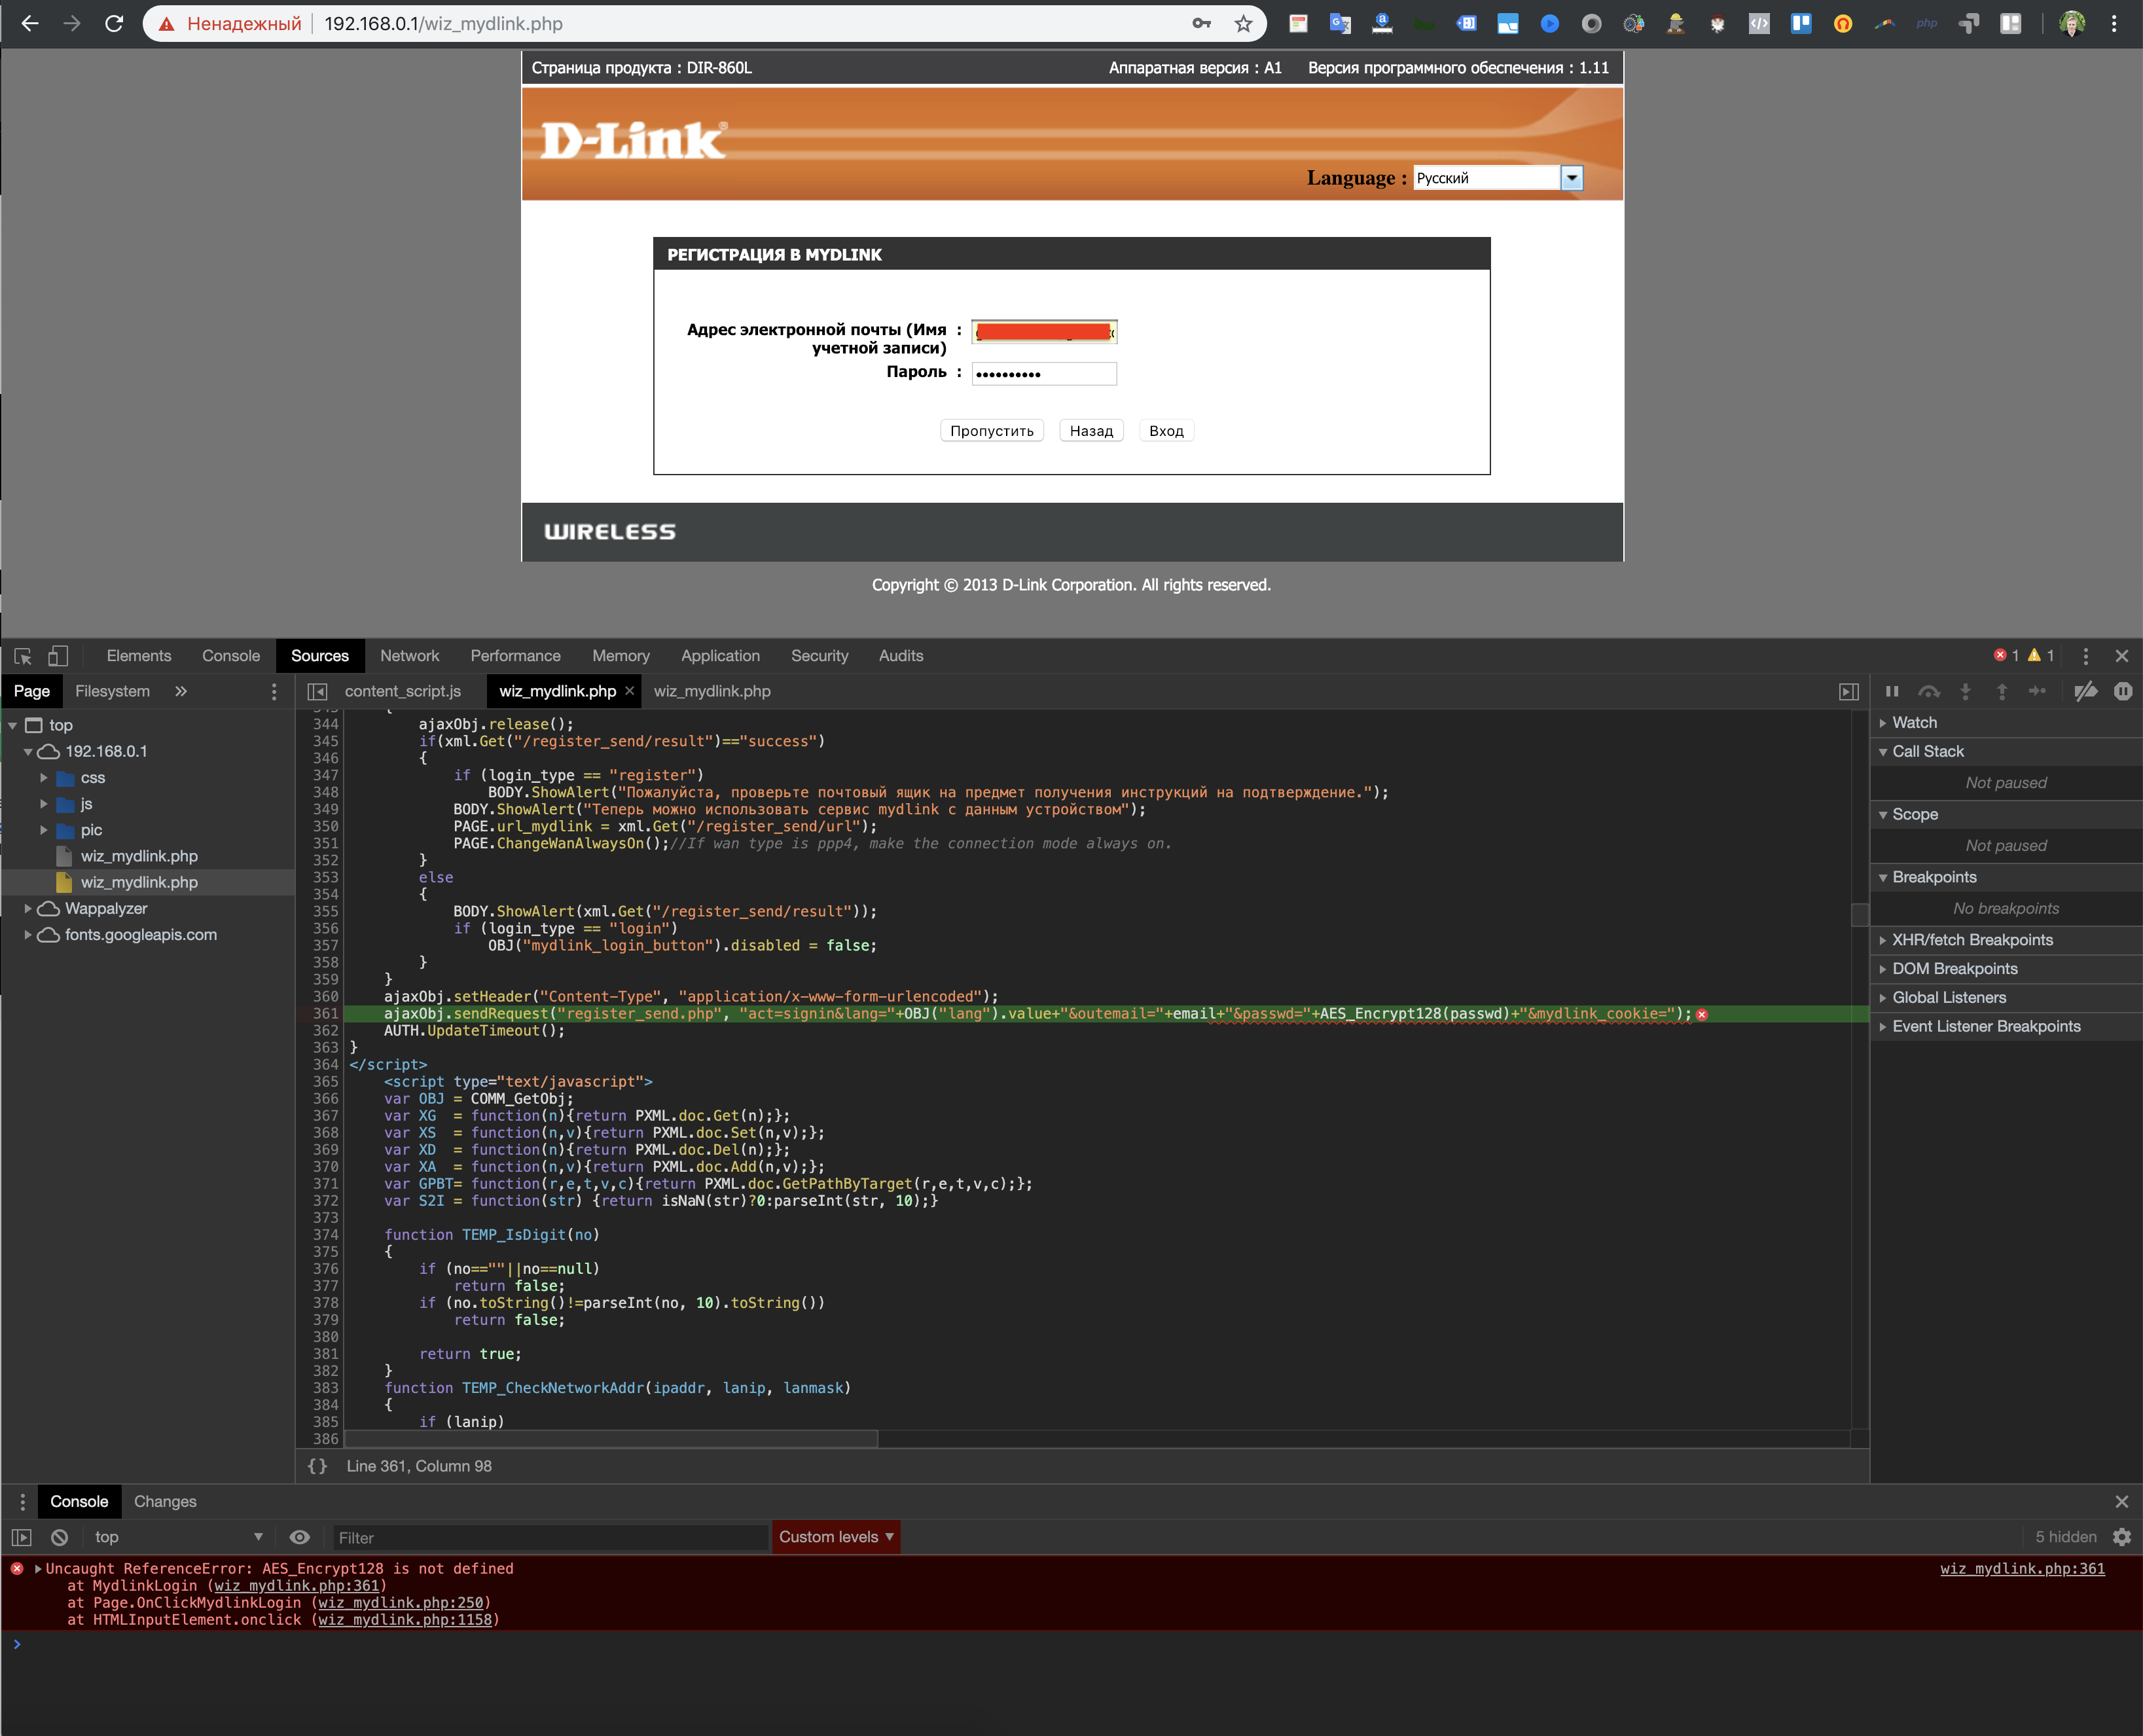This screenshot has width=2143, height=1736.
Task: Expand the css folder in tree
Action: [x=44, y=777]
